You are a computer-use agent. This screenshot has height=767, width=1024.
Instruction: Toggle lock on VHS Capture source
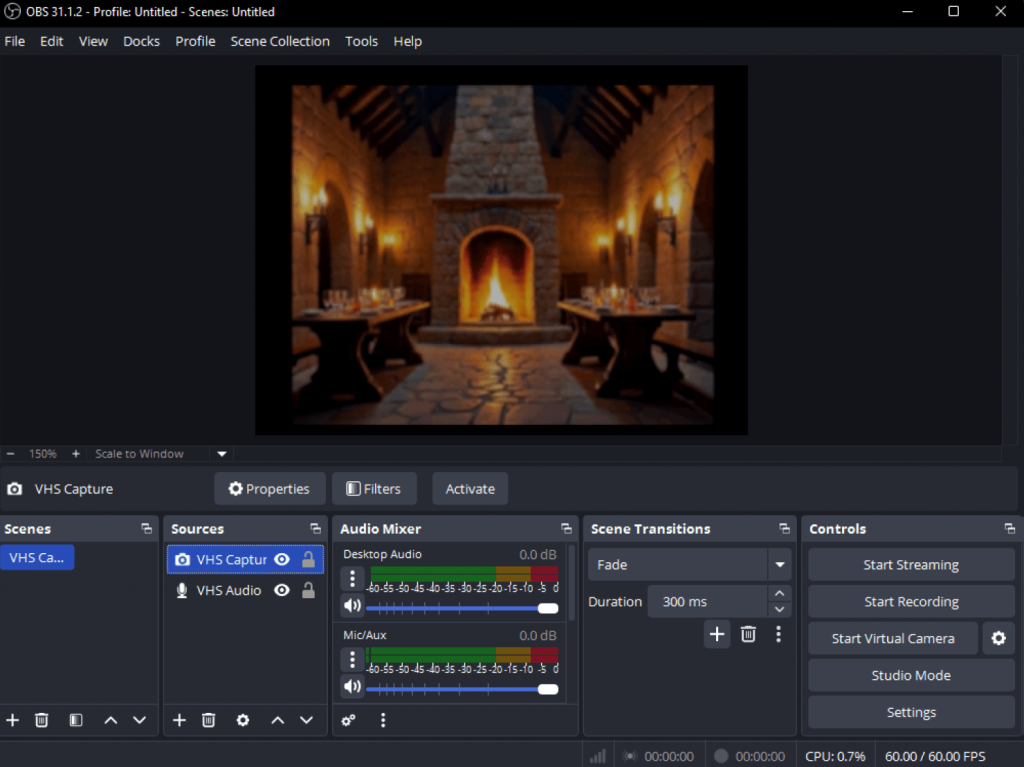pyautogui.click(x=309, y=560)
